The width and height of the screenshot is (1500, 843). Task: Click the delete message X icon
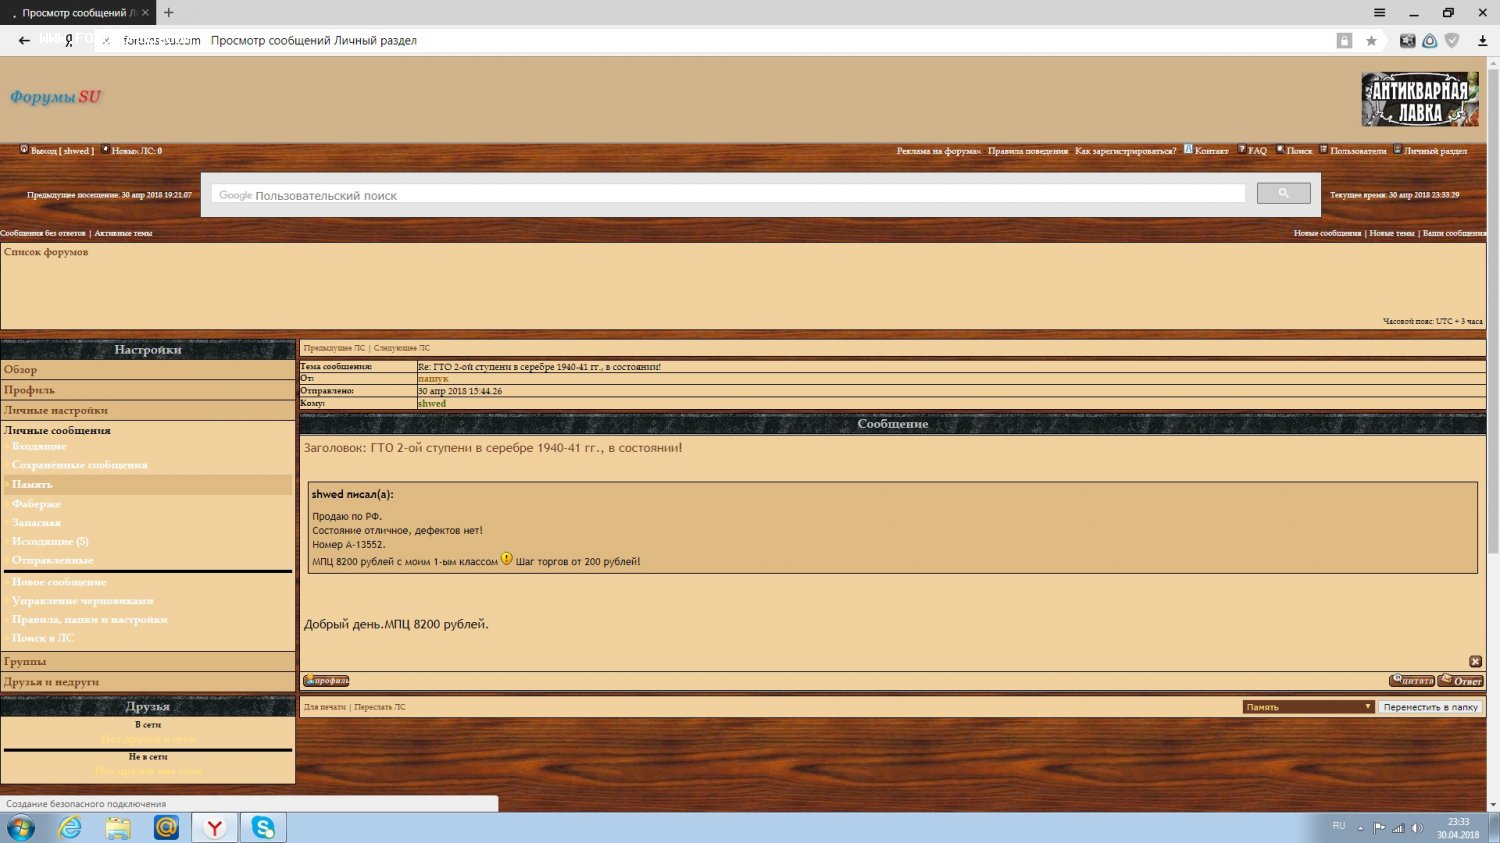pos(1475,662)
